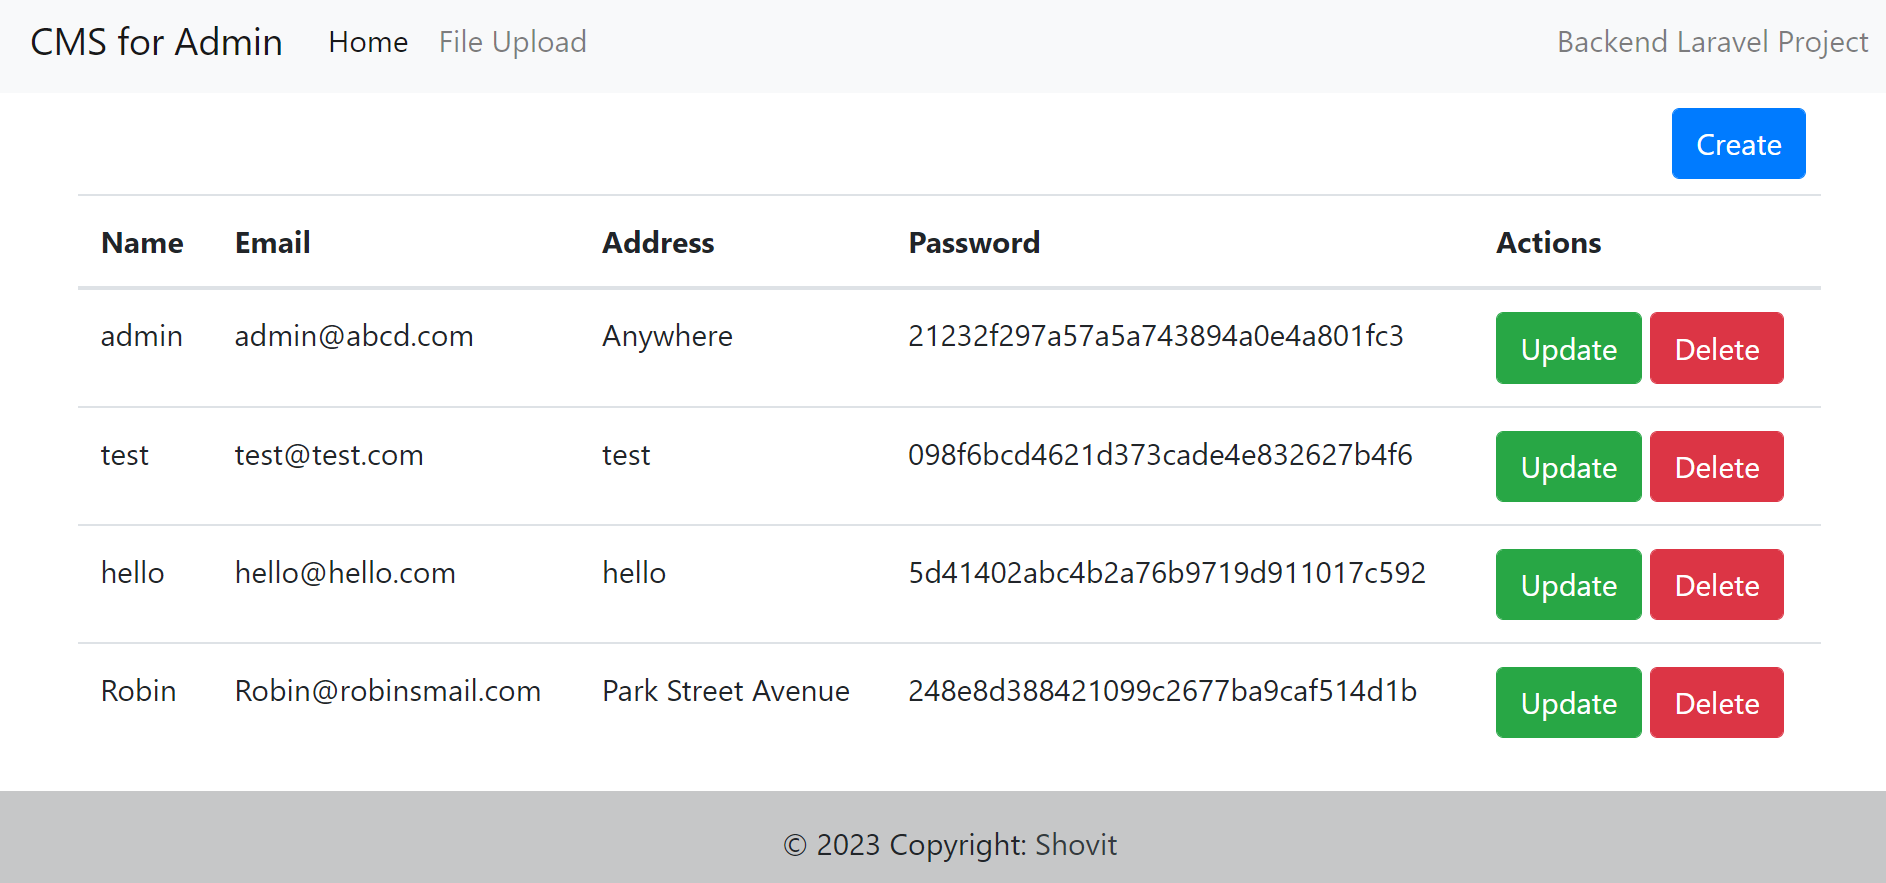Click the Email column header
The image size is (1886, 883).
(x=272, y=243)
